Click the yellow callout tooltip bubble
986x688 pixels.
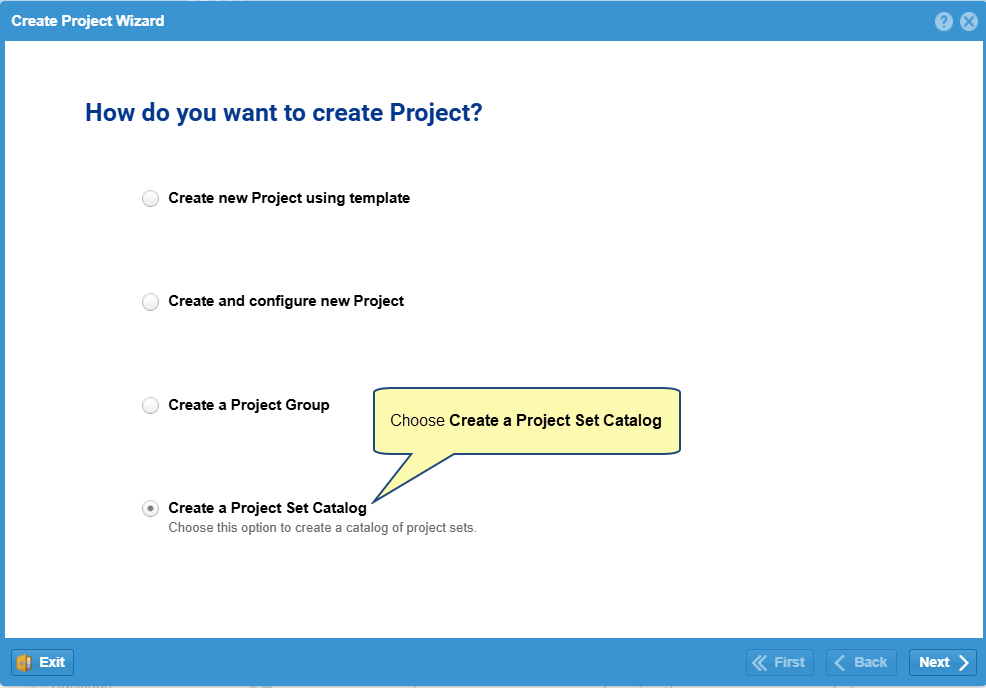pyautogui.click(x=527, y=421)
